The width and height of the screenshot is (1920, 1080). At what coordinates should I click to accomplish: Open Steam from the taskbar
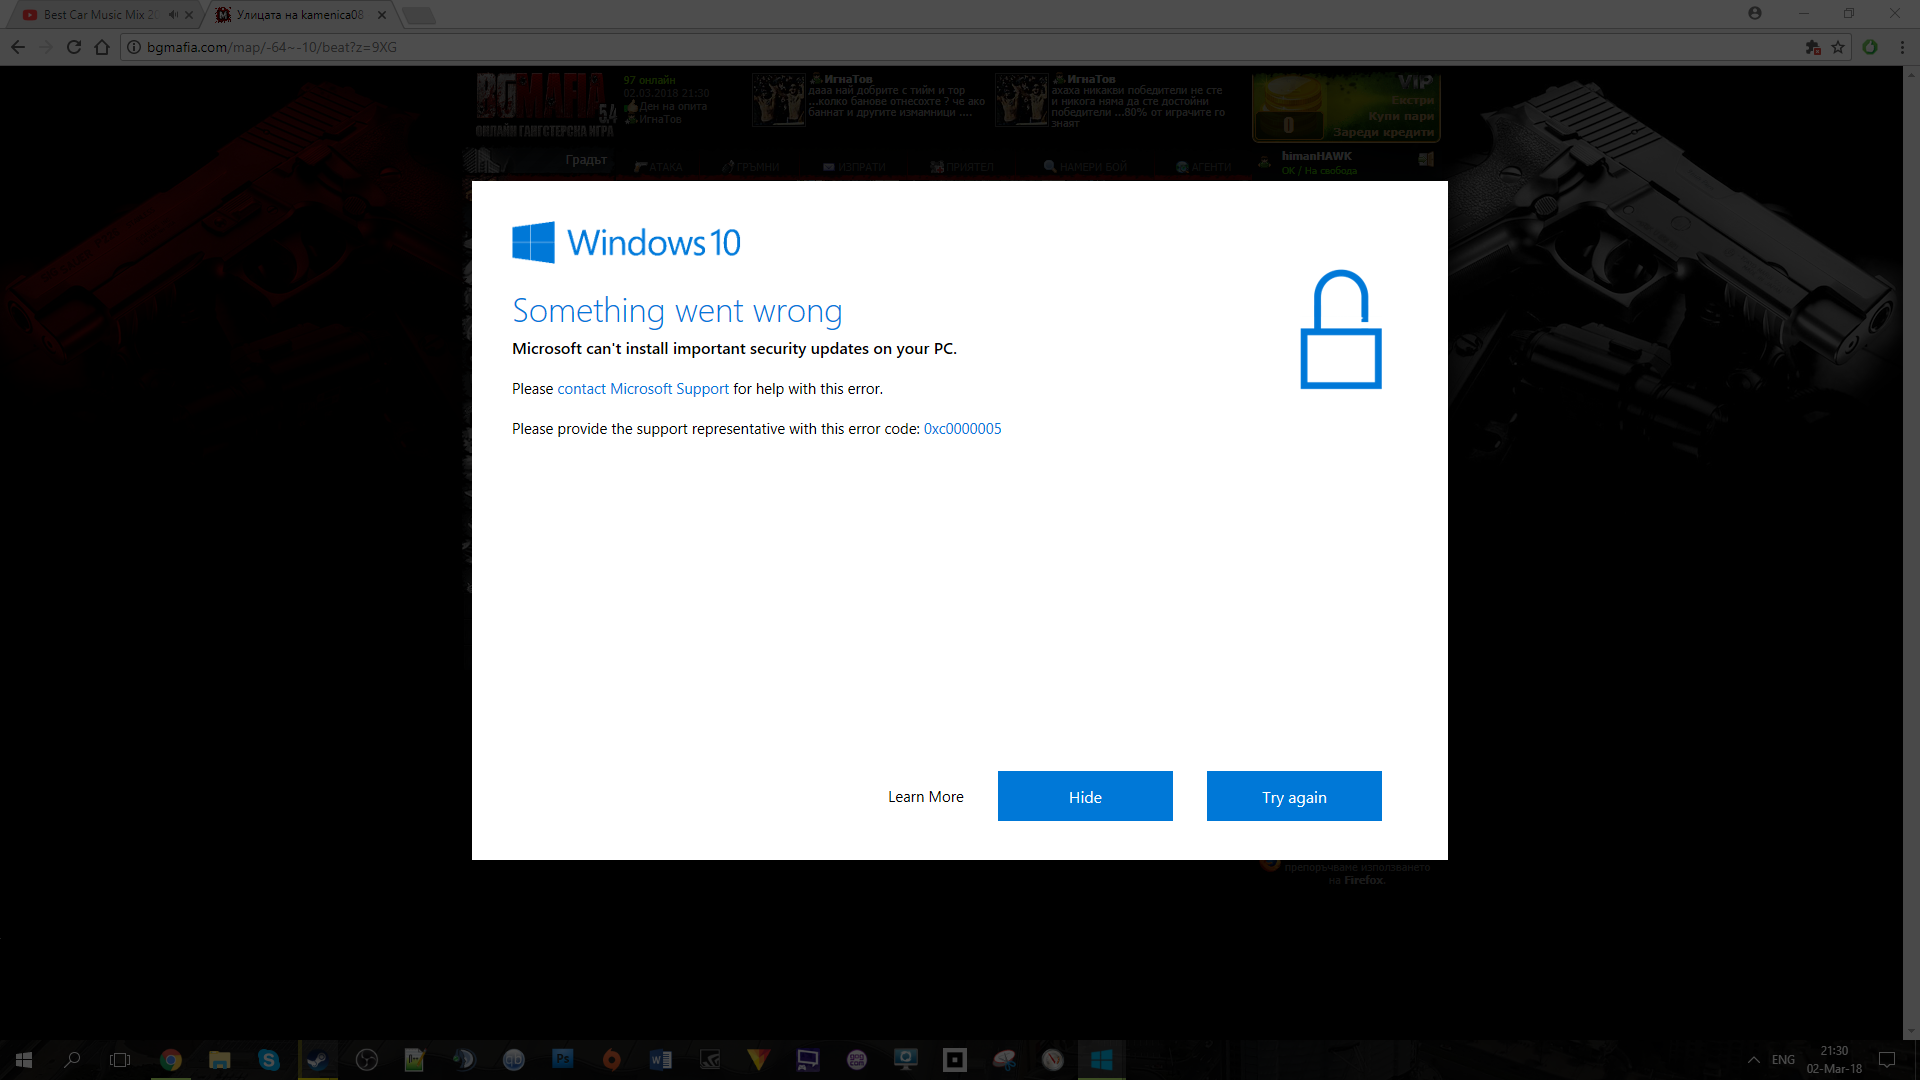click(x=317, y=1060)
